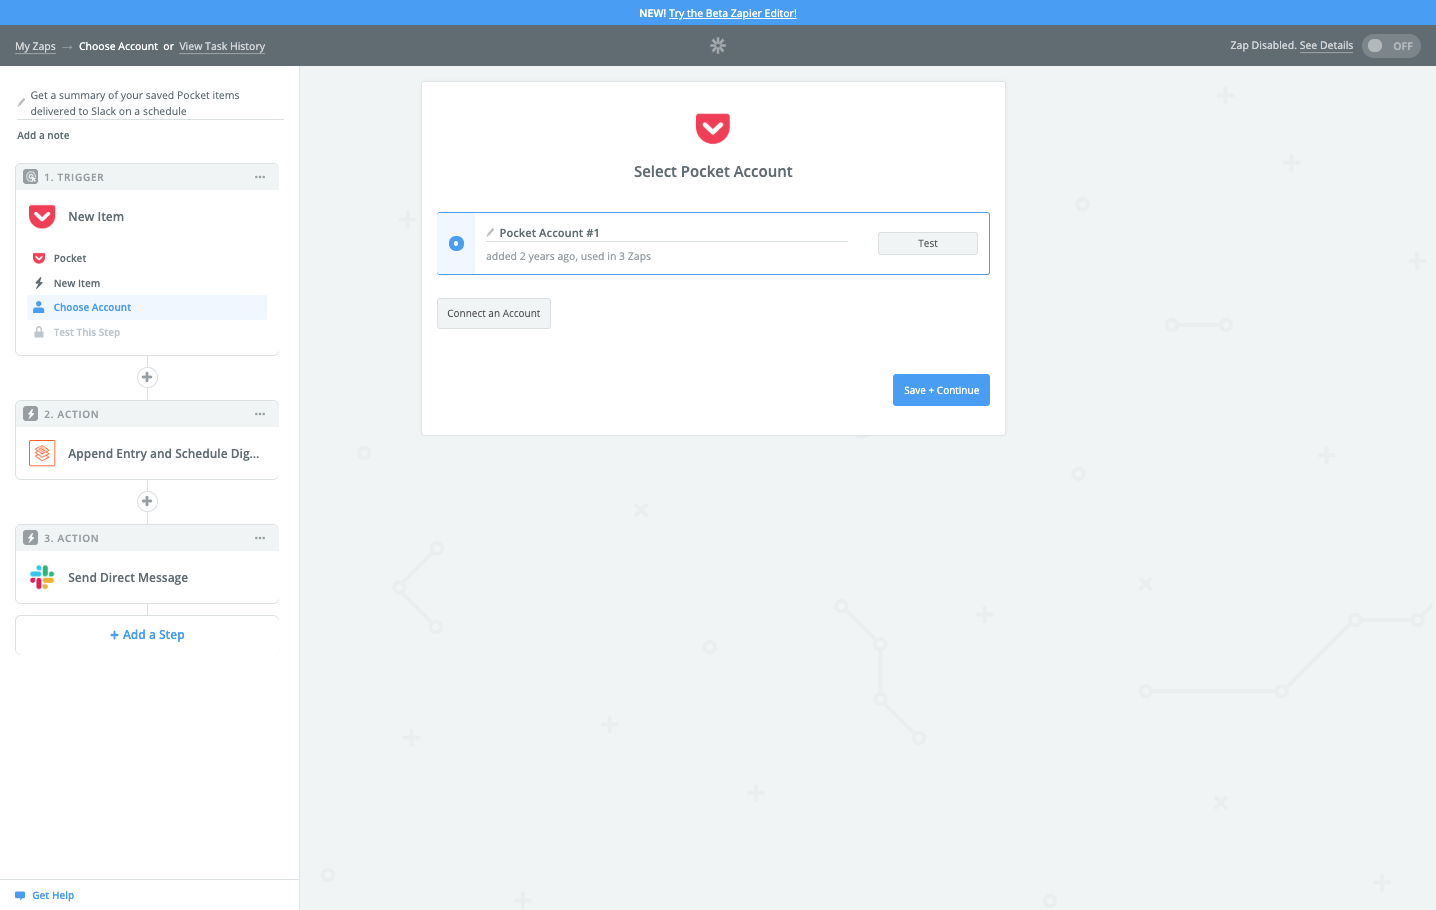
Task: Open the options menu for 3. ACTION step
Action: 260,538
